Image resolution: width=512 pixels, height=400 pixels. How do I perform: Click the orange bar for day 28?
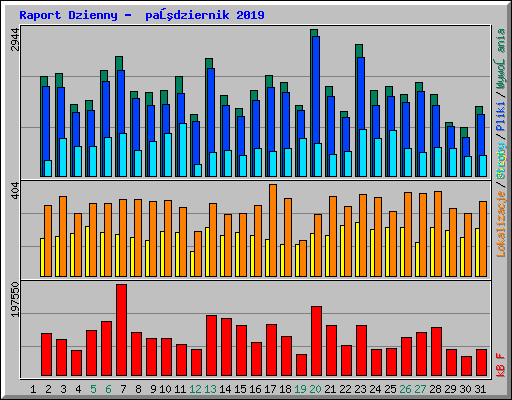click(x=438, y=234)
